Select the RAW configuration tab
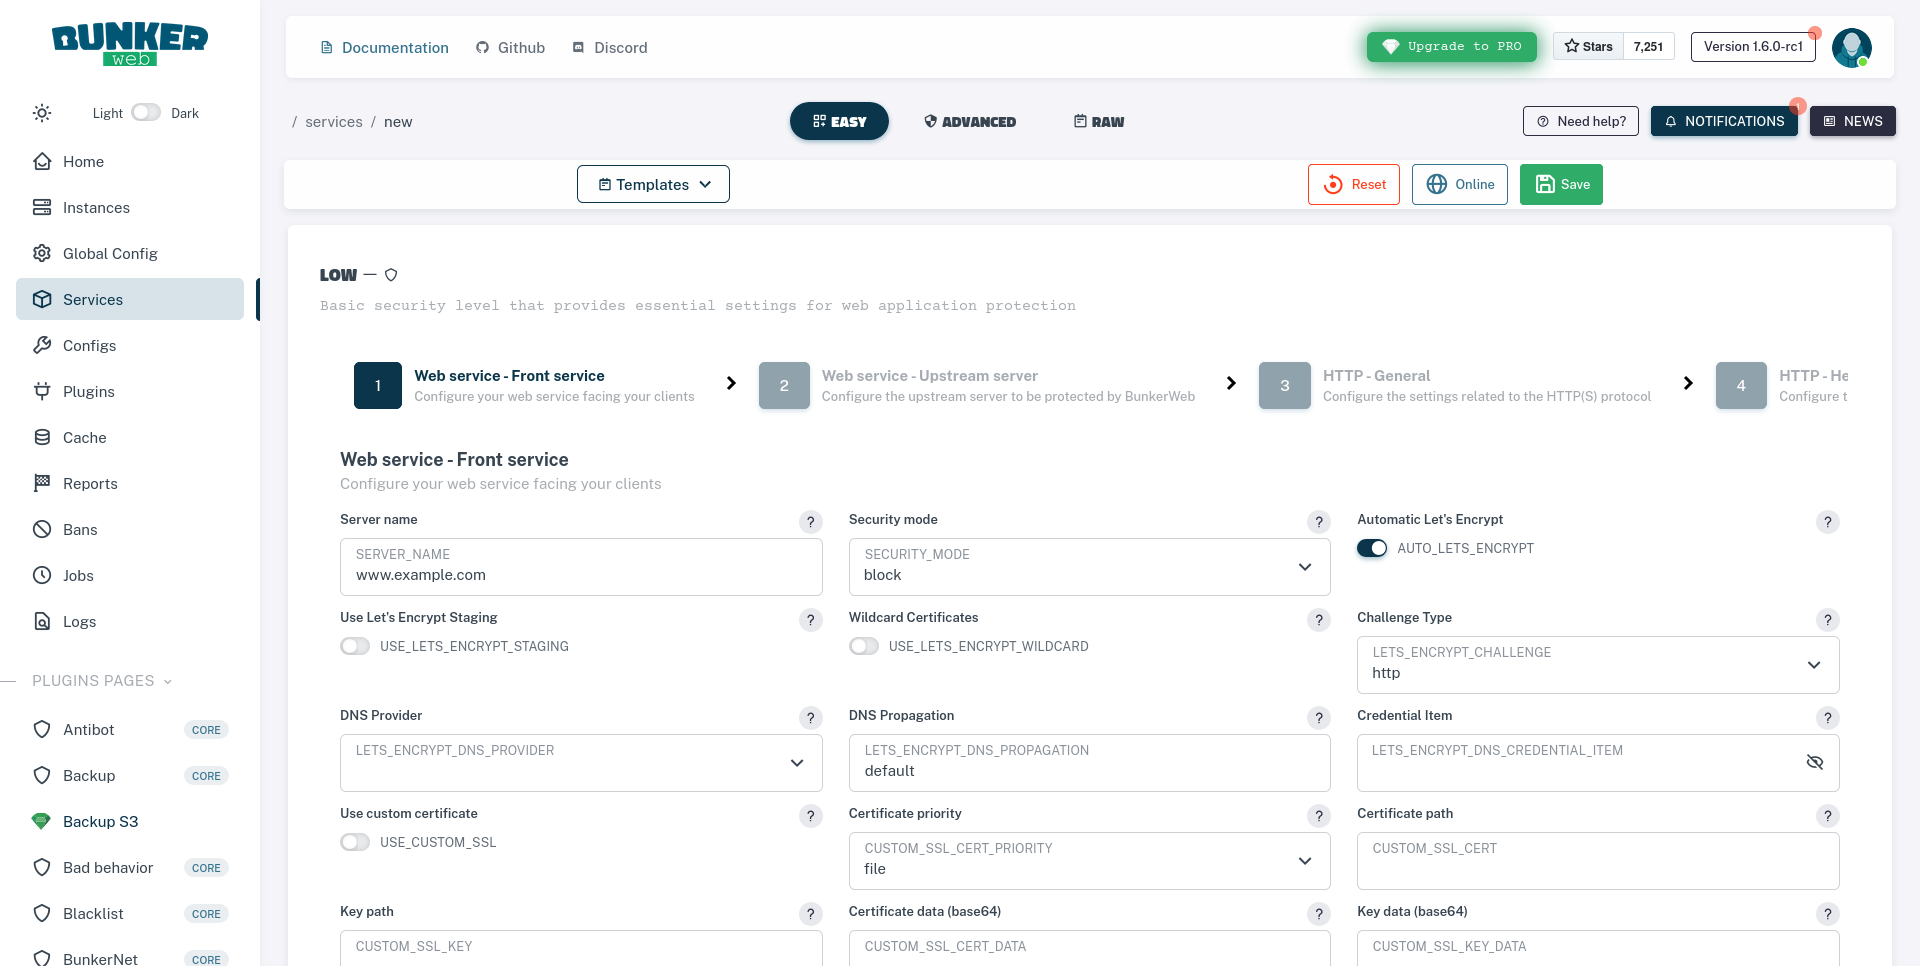This screenshot has height=966, width=1920. [1098, 121]
